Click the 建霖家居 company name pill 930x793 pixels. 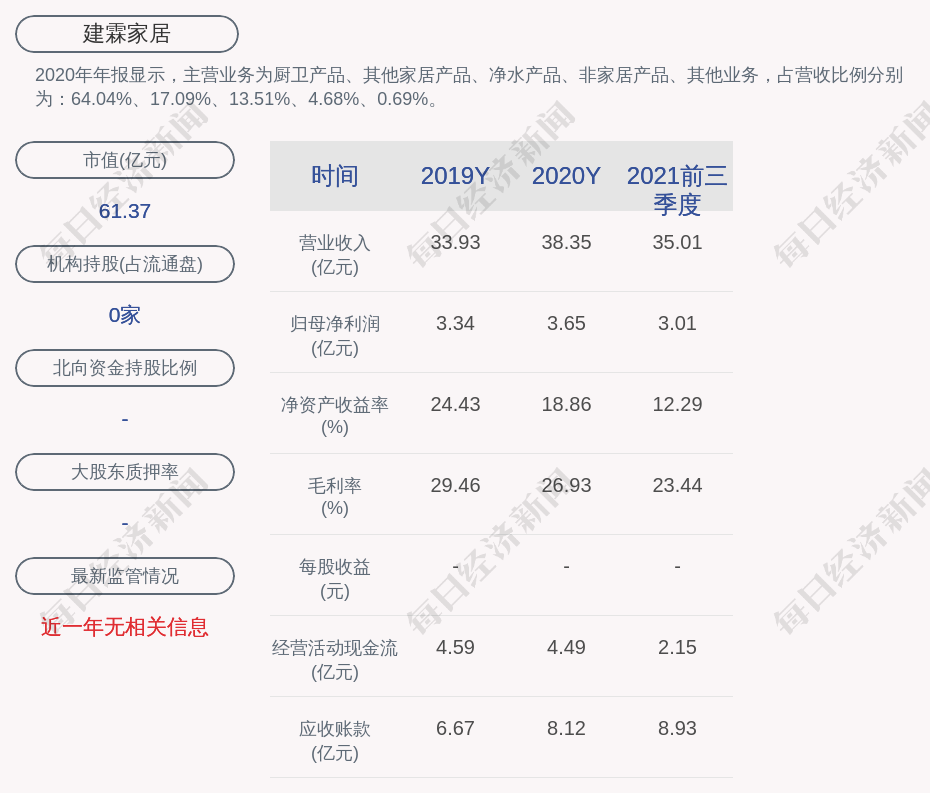[x=127, y=34]
